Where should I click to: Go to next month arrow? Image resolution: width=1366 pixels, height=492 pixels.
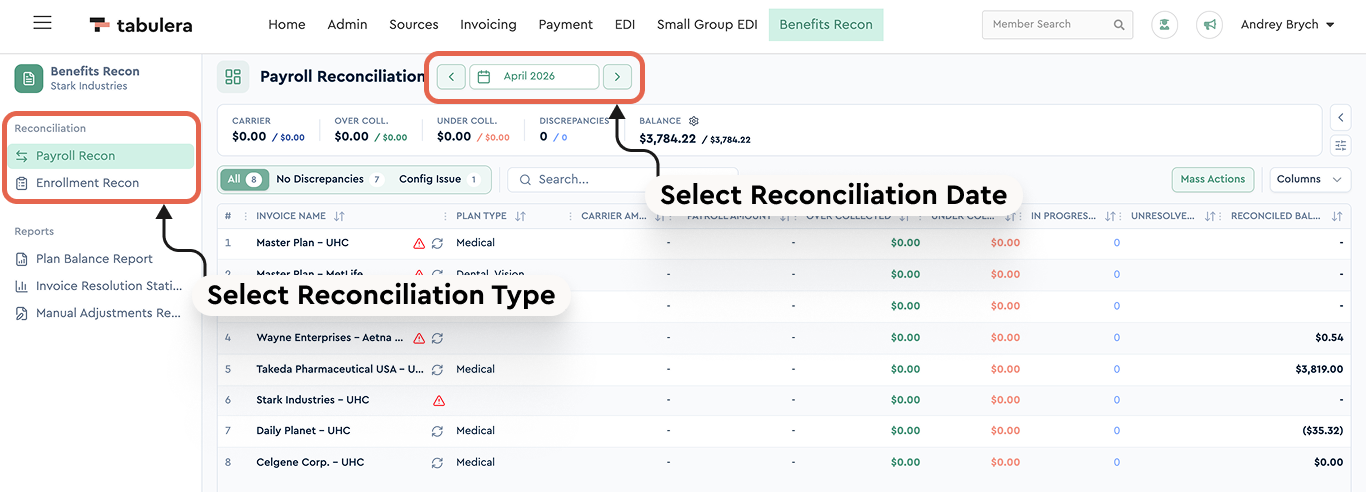617,77
